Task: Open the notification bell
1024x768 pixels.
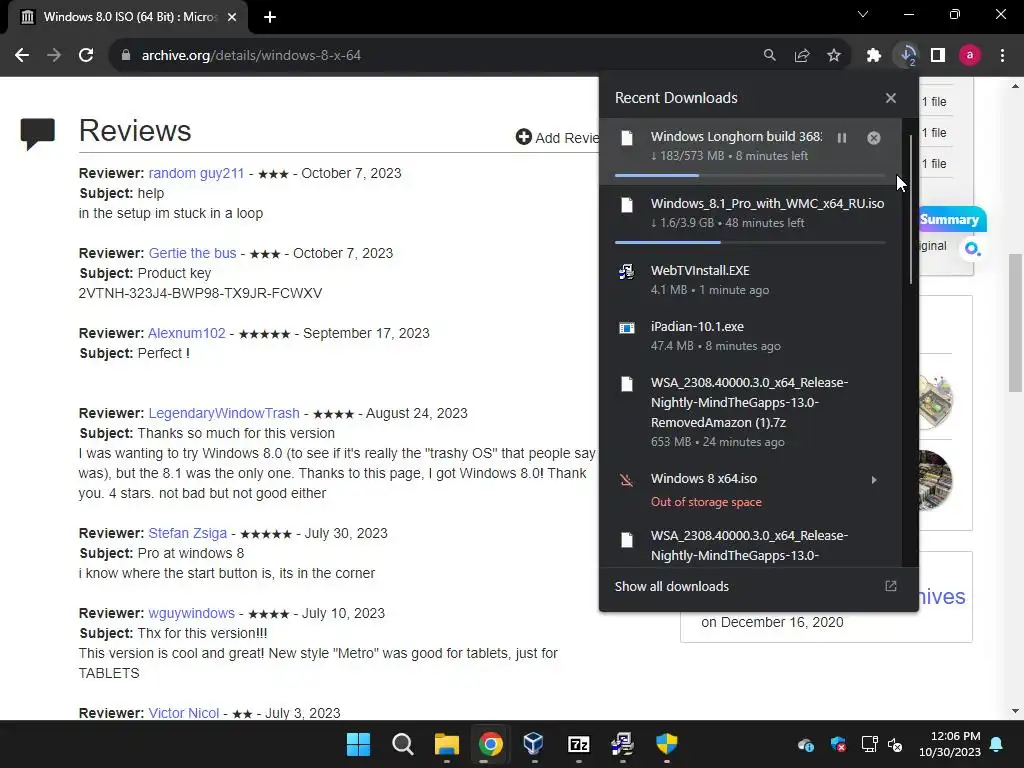Action: [997, 744]
